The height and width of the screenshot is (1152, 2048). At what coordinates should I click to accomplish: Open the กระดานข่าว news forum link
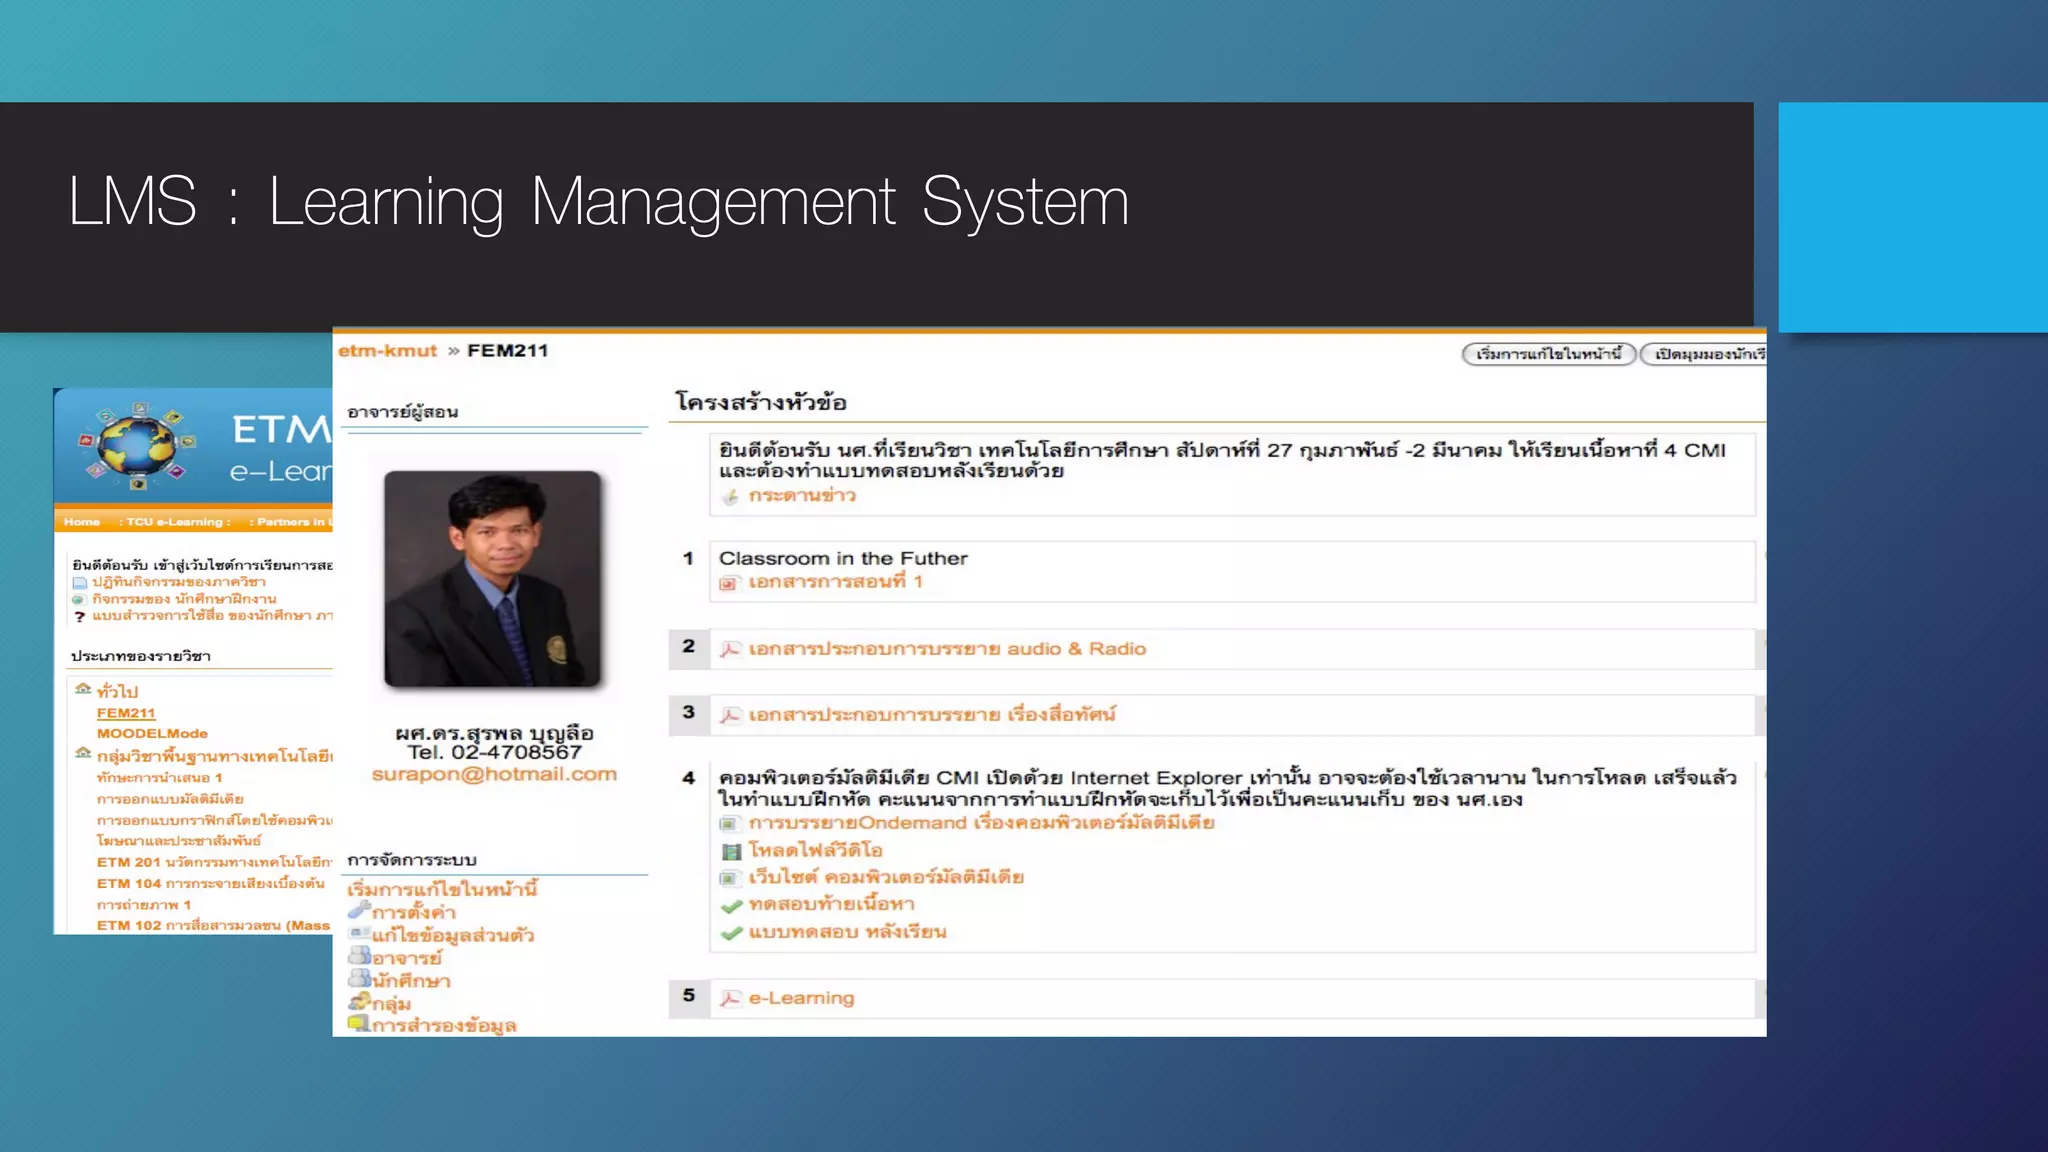[x=803, y=496]
